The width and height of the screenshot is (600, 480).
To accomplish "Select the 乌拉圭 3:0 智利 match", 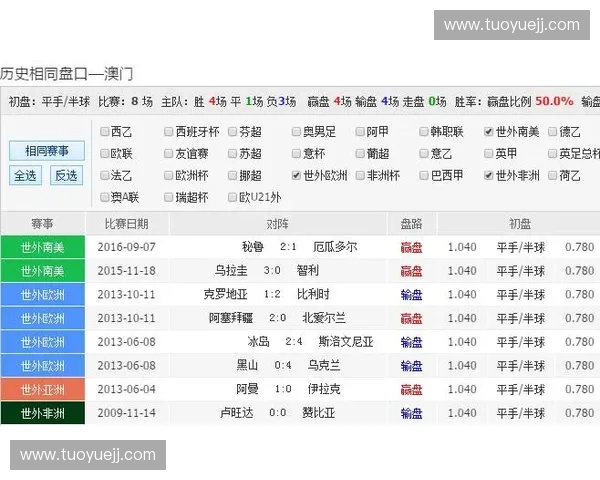I will [x=266, y=271].
